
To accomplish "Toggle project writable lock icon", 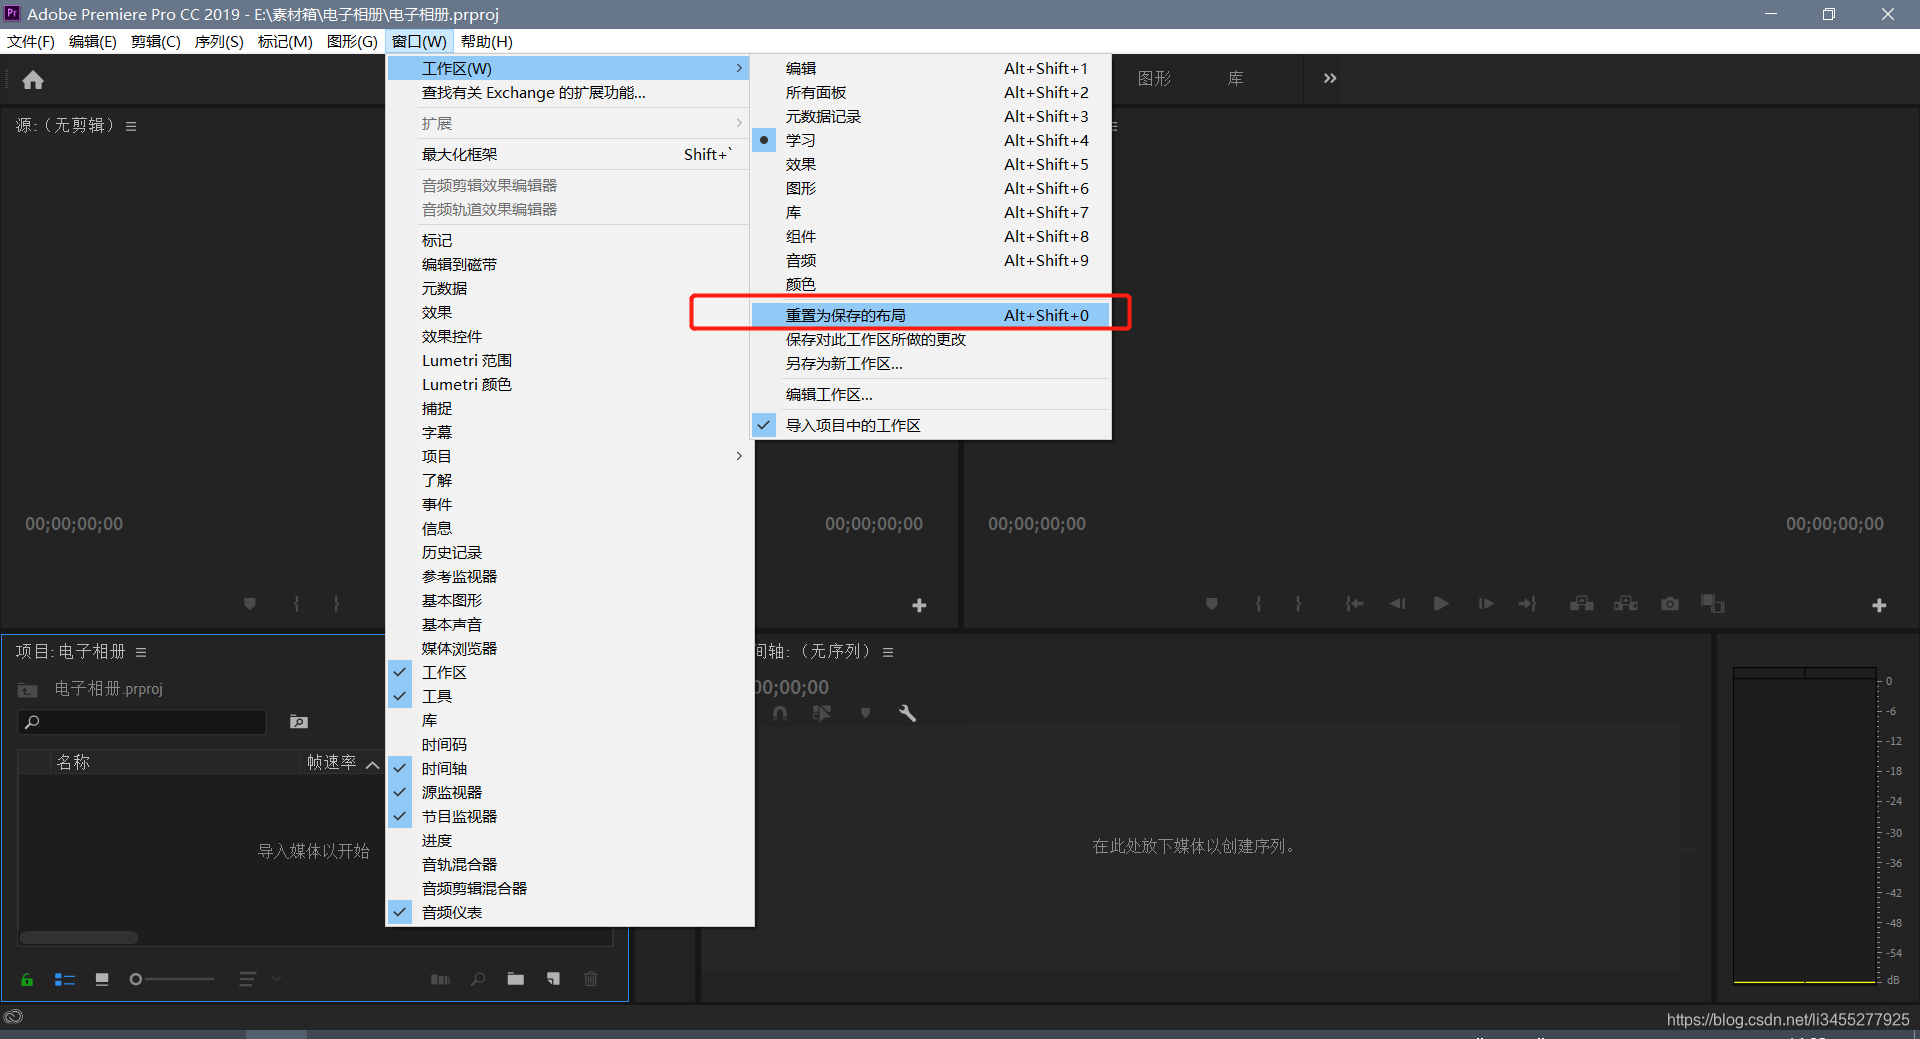I will [27, 980].
